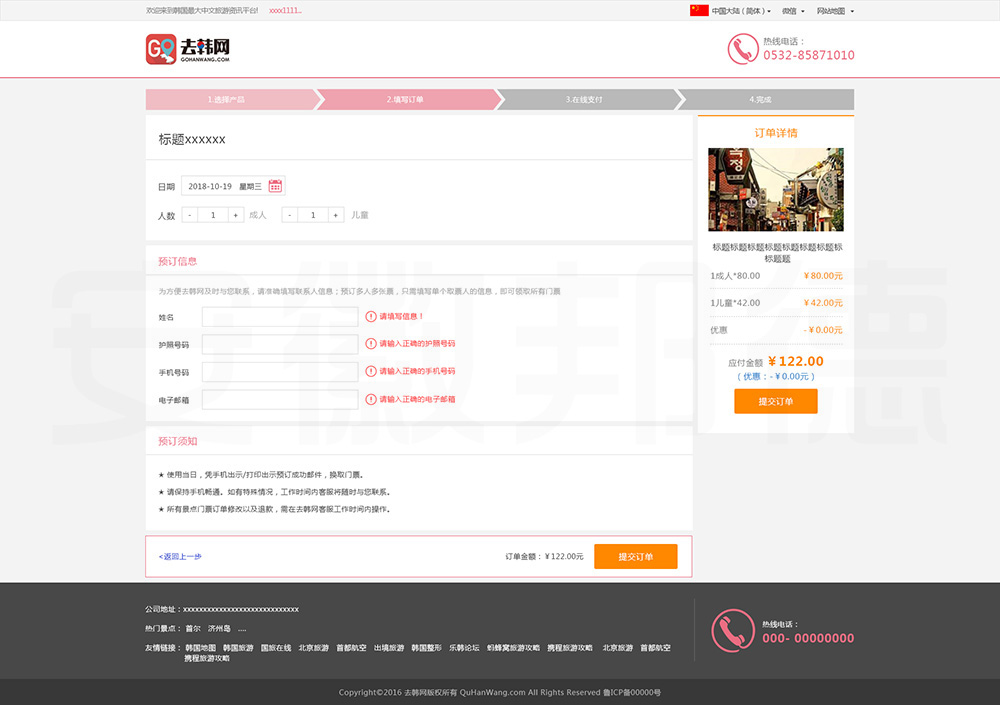
Task: Click the header hotline phone icon
Action: pyautogui.click(x=742, y=49)
